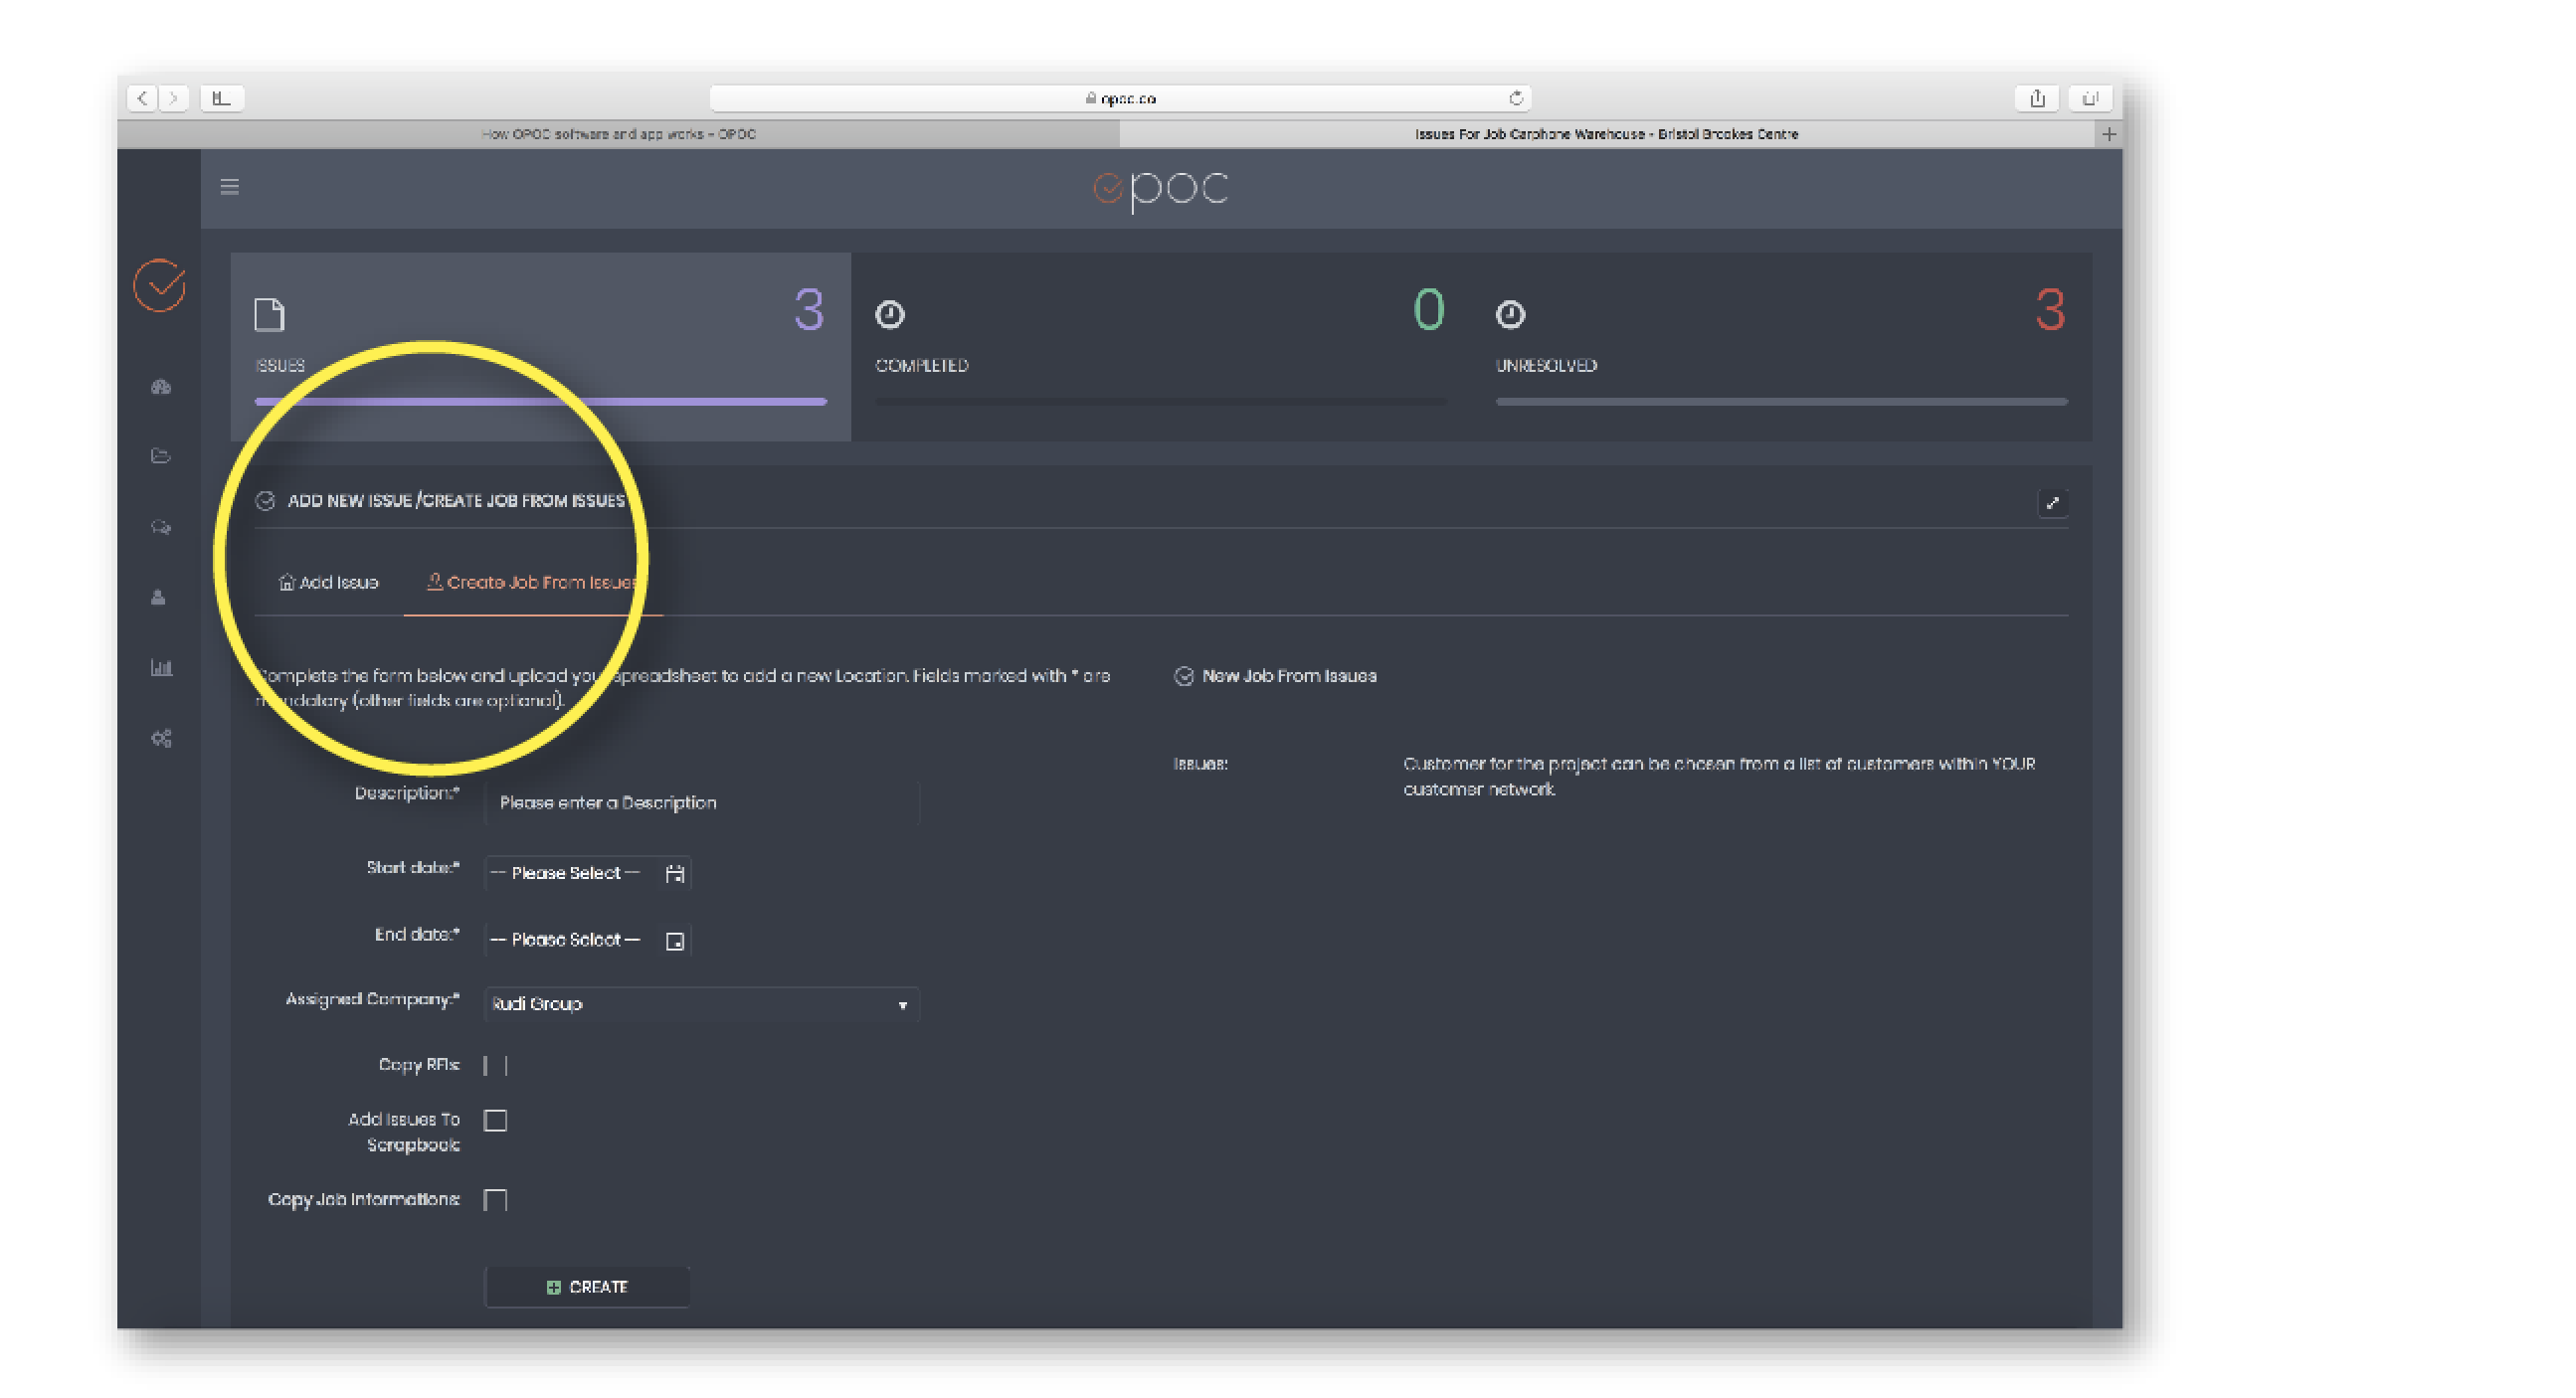2576x1398 pixels.
Task: Click the 'Issues:' label text
Action: point(1200,764)
